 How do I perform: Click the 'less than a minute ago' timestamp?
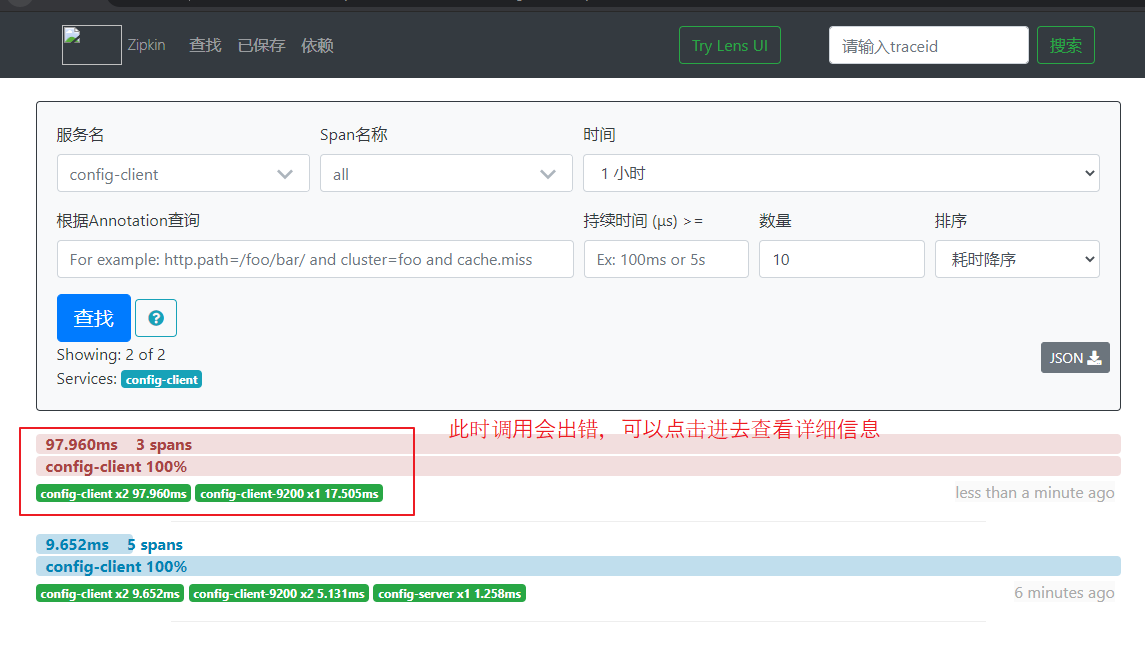pyautogui.click(x=1035, y=493)
